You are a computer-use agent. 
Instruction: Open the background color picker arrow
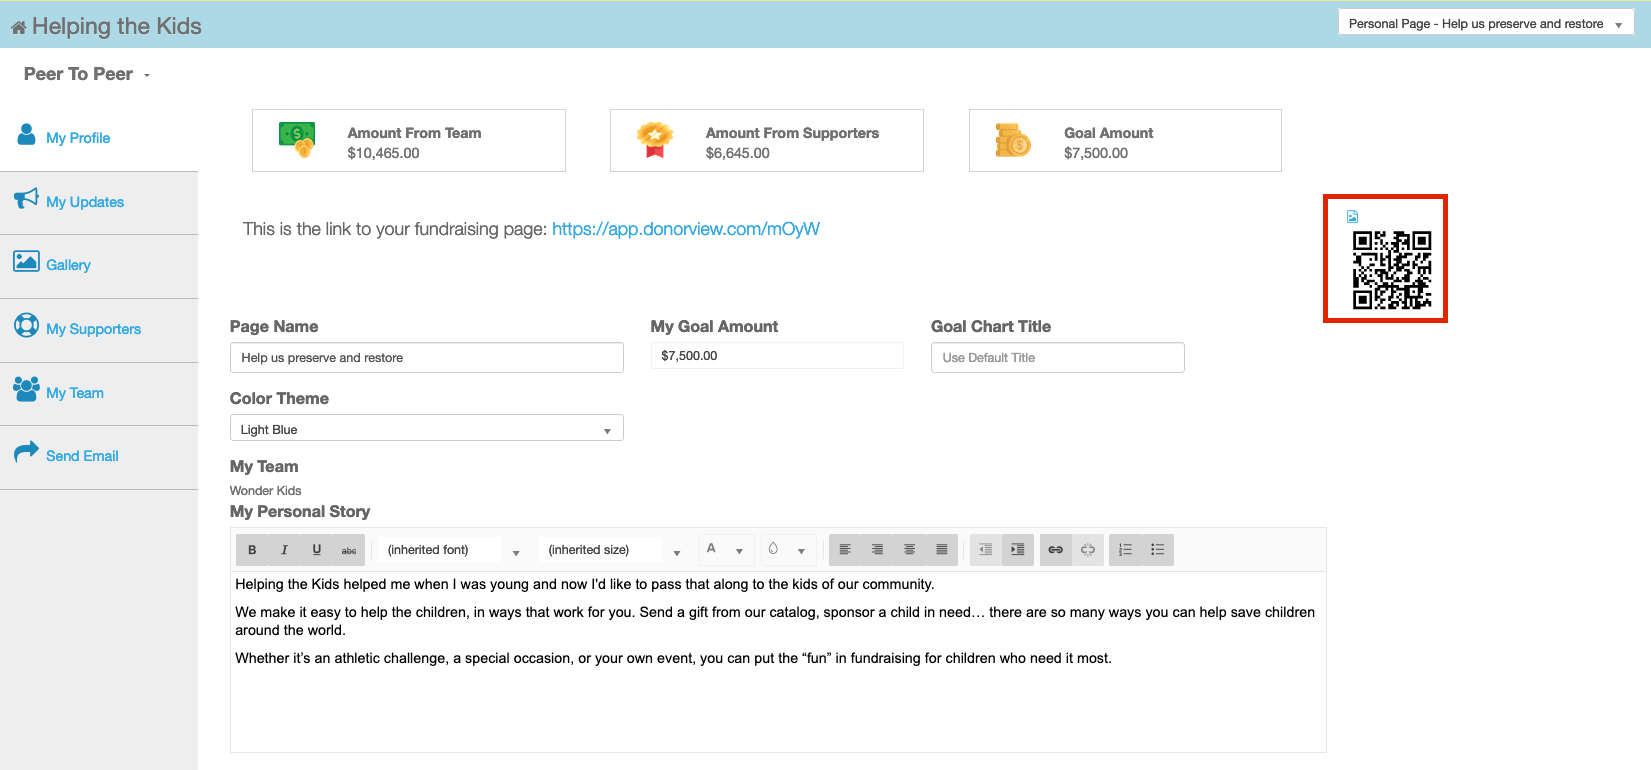[x=801, y=551]
